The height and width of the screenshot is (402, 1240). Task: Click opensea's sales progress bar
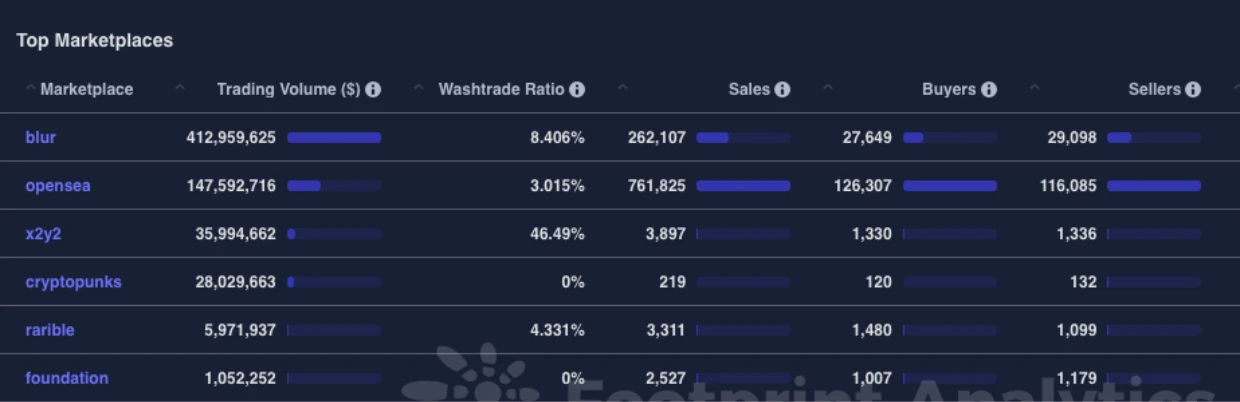click(743, 186)
